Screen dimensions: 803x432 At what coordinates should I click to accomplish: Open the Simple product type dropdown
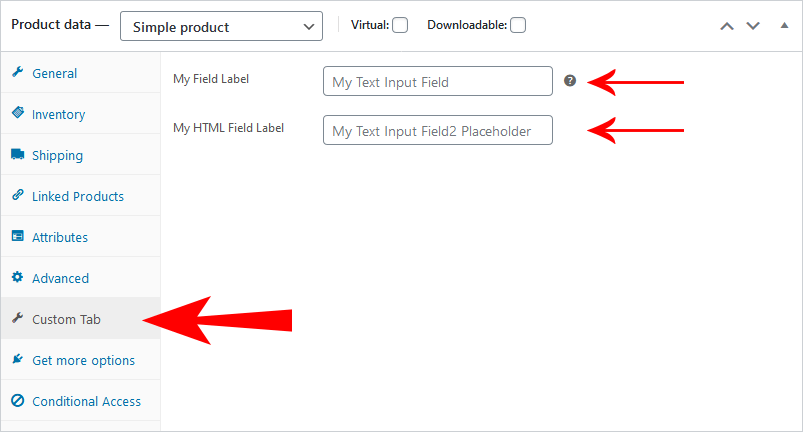[221, 26]
